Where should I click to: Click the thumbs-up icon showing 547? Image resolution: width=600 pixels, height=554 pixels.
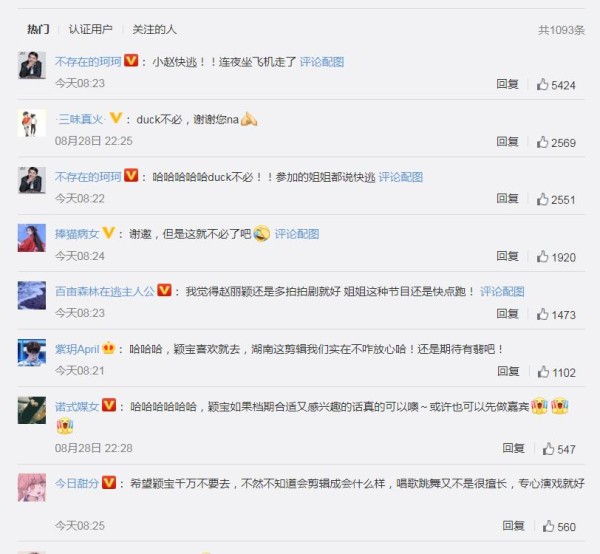pos(548,449)
